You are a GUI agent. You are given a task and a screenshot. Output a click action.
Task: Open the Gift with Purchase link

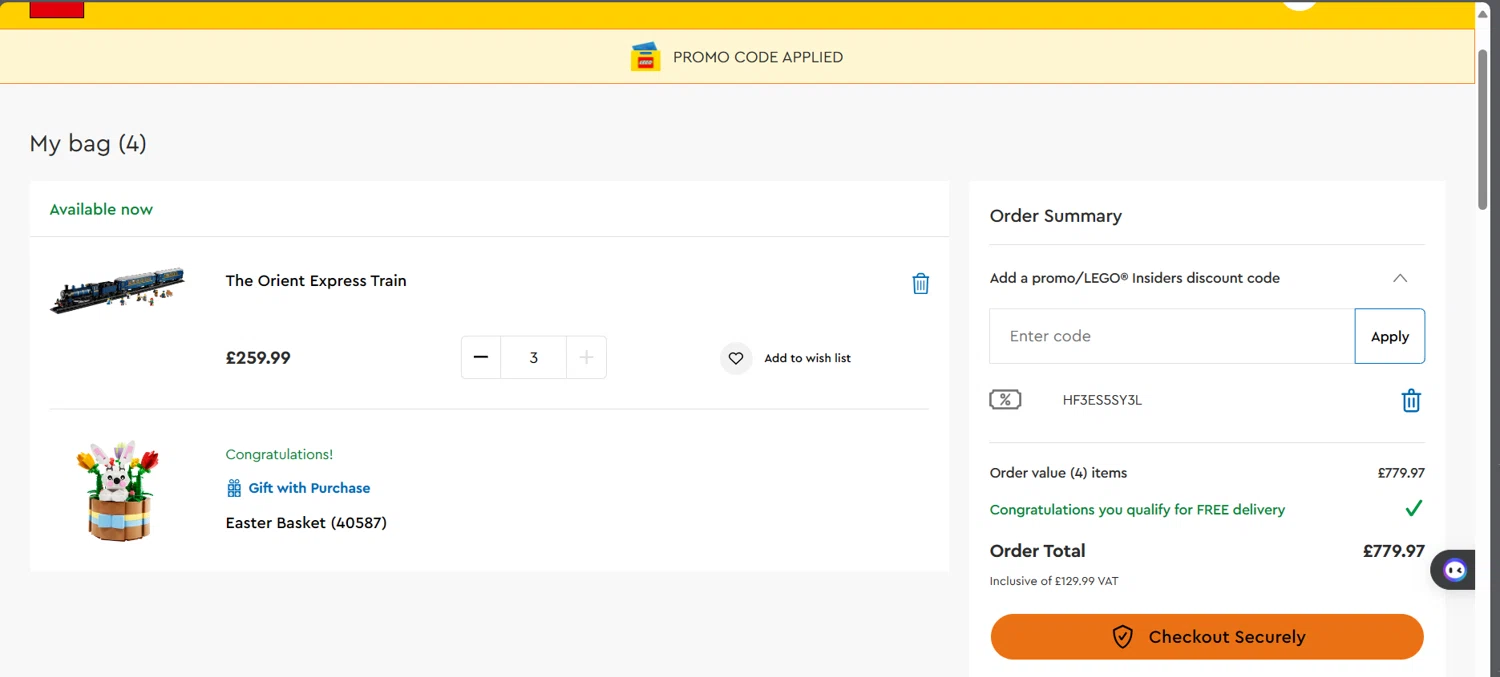point(309,488)
